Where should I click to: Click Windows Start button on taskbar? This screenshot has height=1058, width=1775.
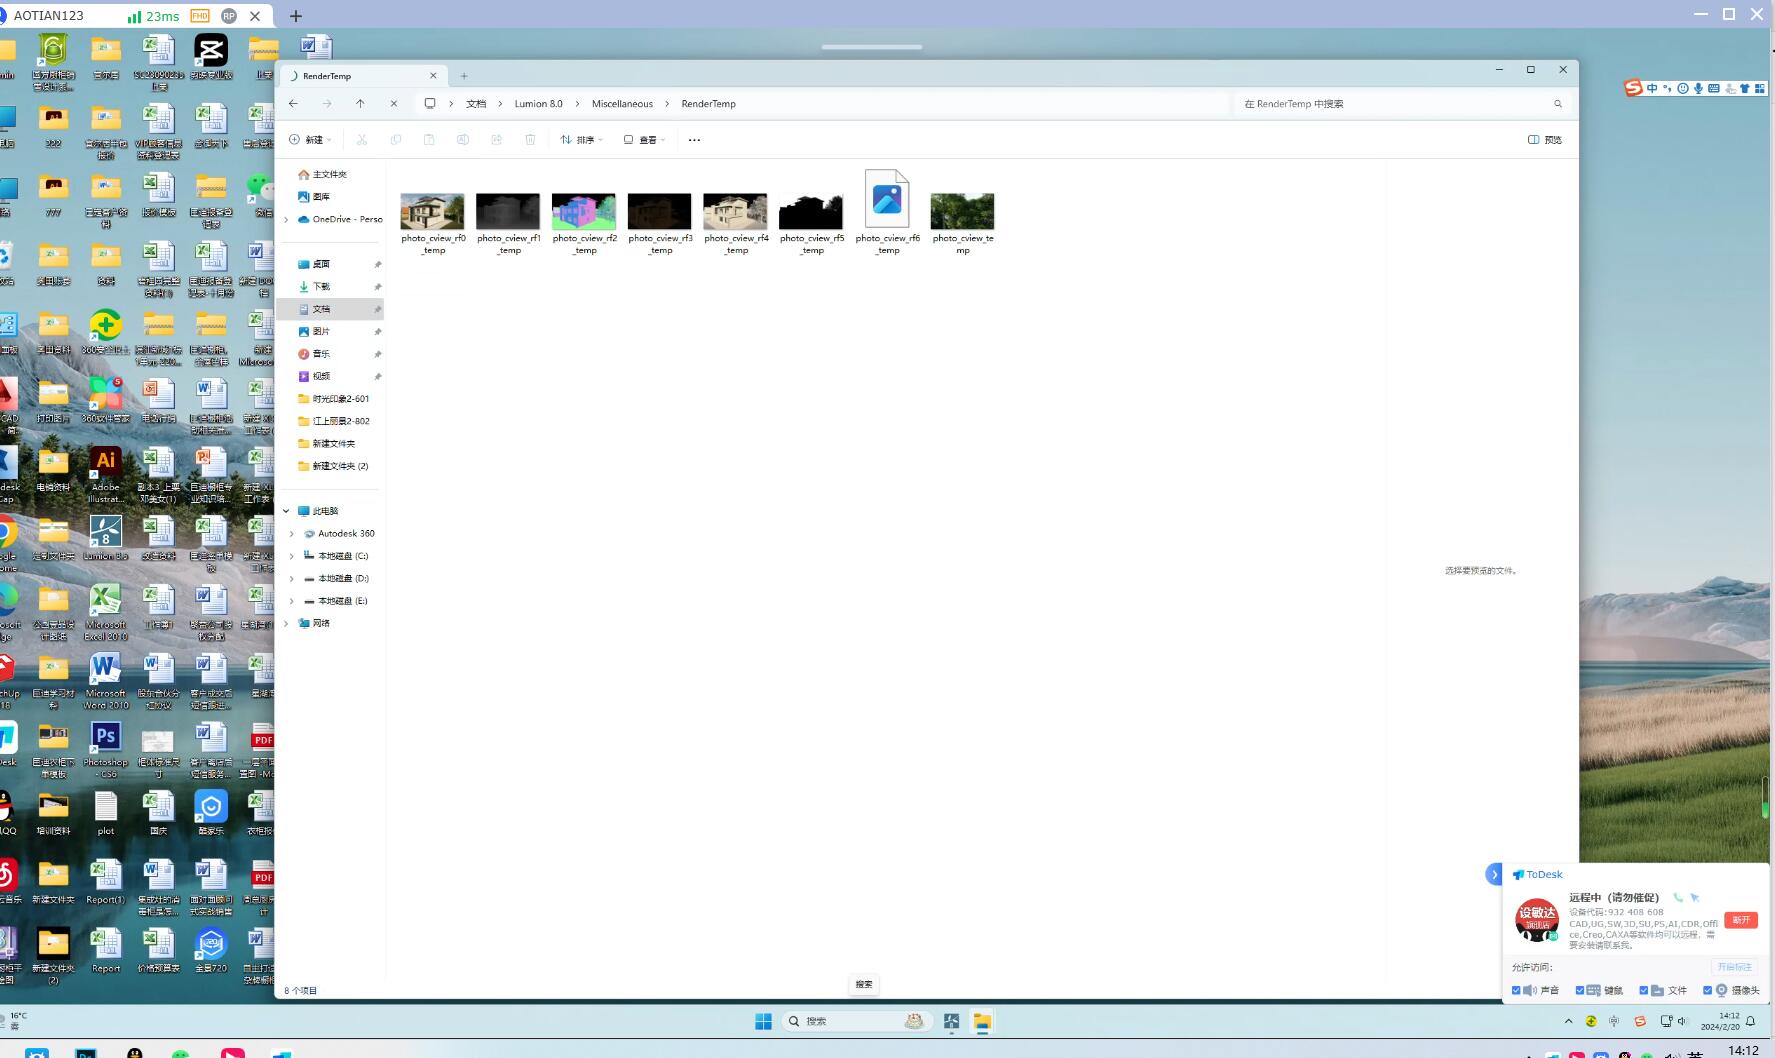763,1021
